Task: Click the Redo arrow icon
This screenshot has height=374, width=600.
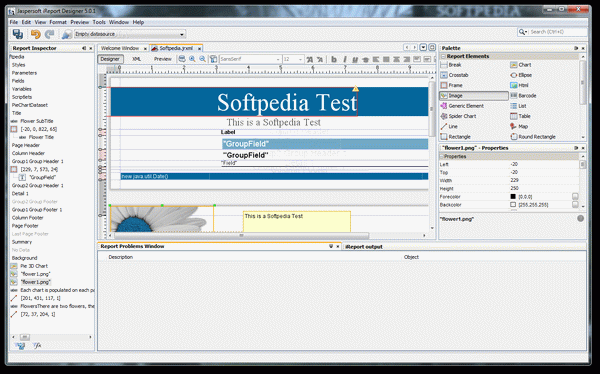Action: tap(49, 34)
